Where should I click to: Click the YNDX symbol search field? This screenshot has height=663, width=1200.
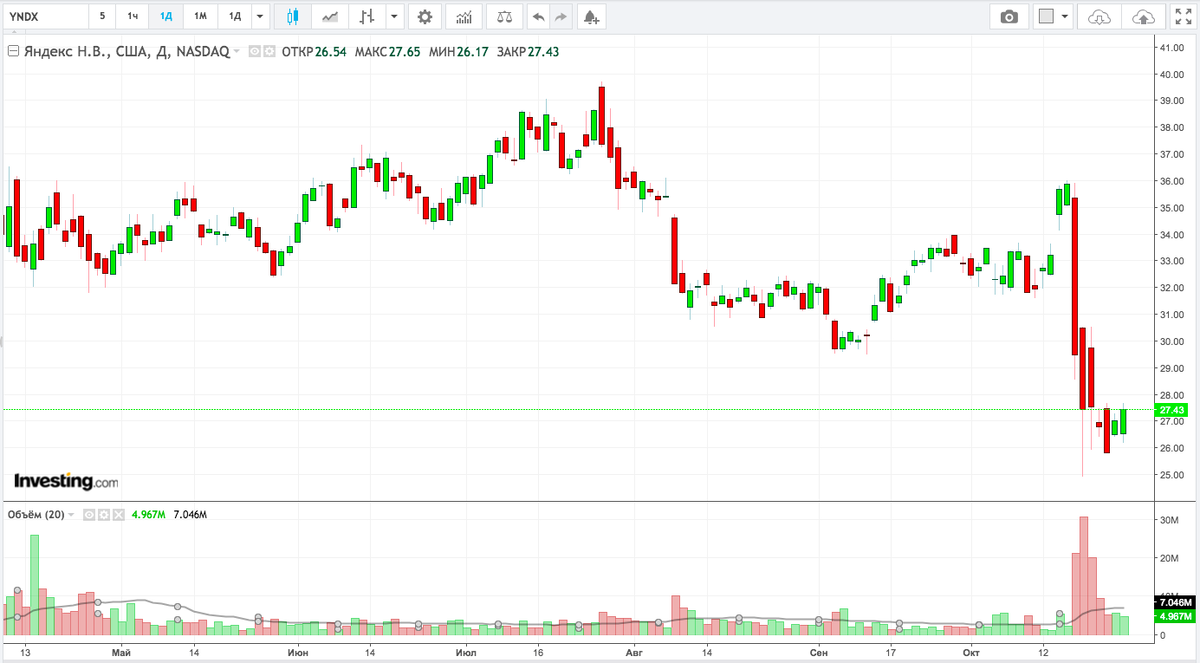(44, 16)
